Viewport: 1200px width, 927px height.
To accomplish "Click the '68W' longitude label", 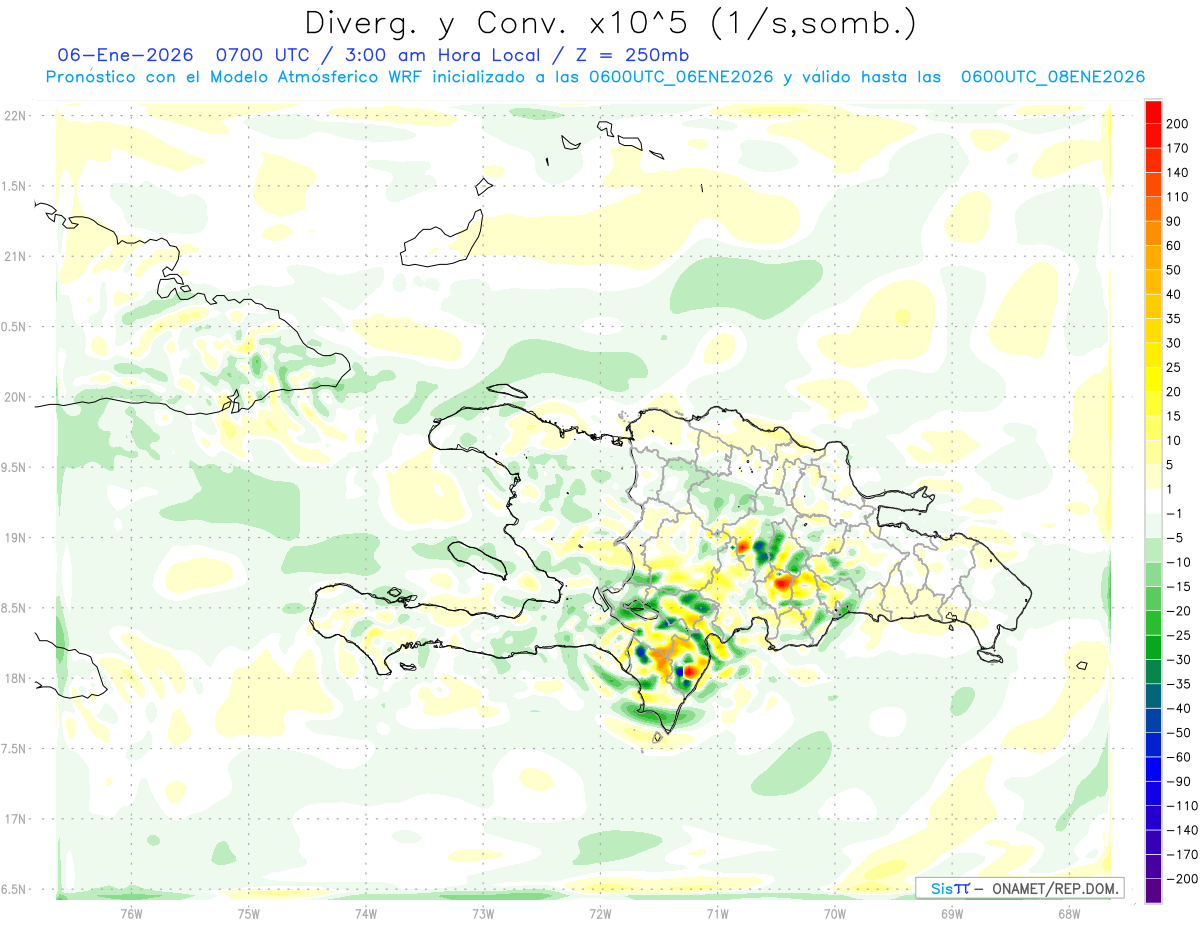I will point(1068,912).
